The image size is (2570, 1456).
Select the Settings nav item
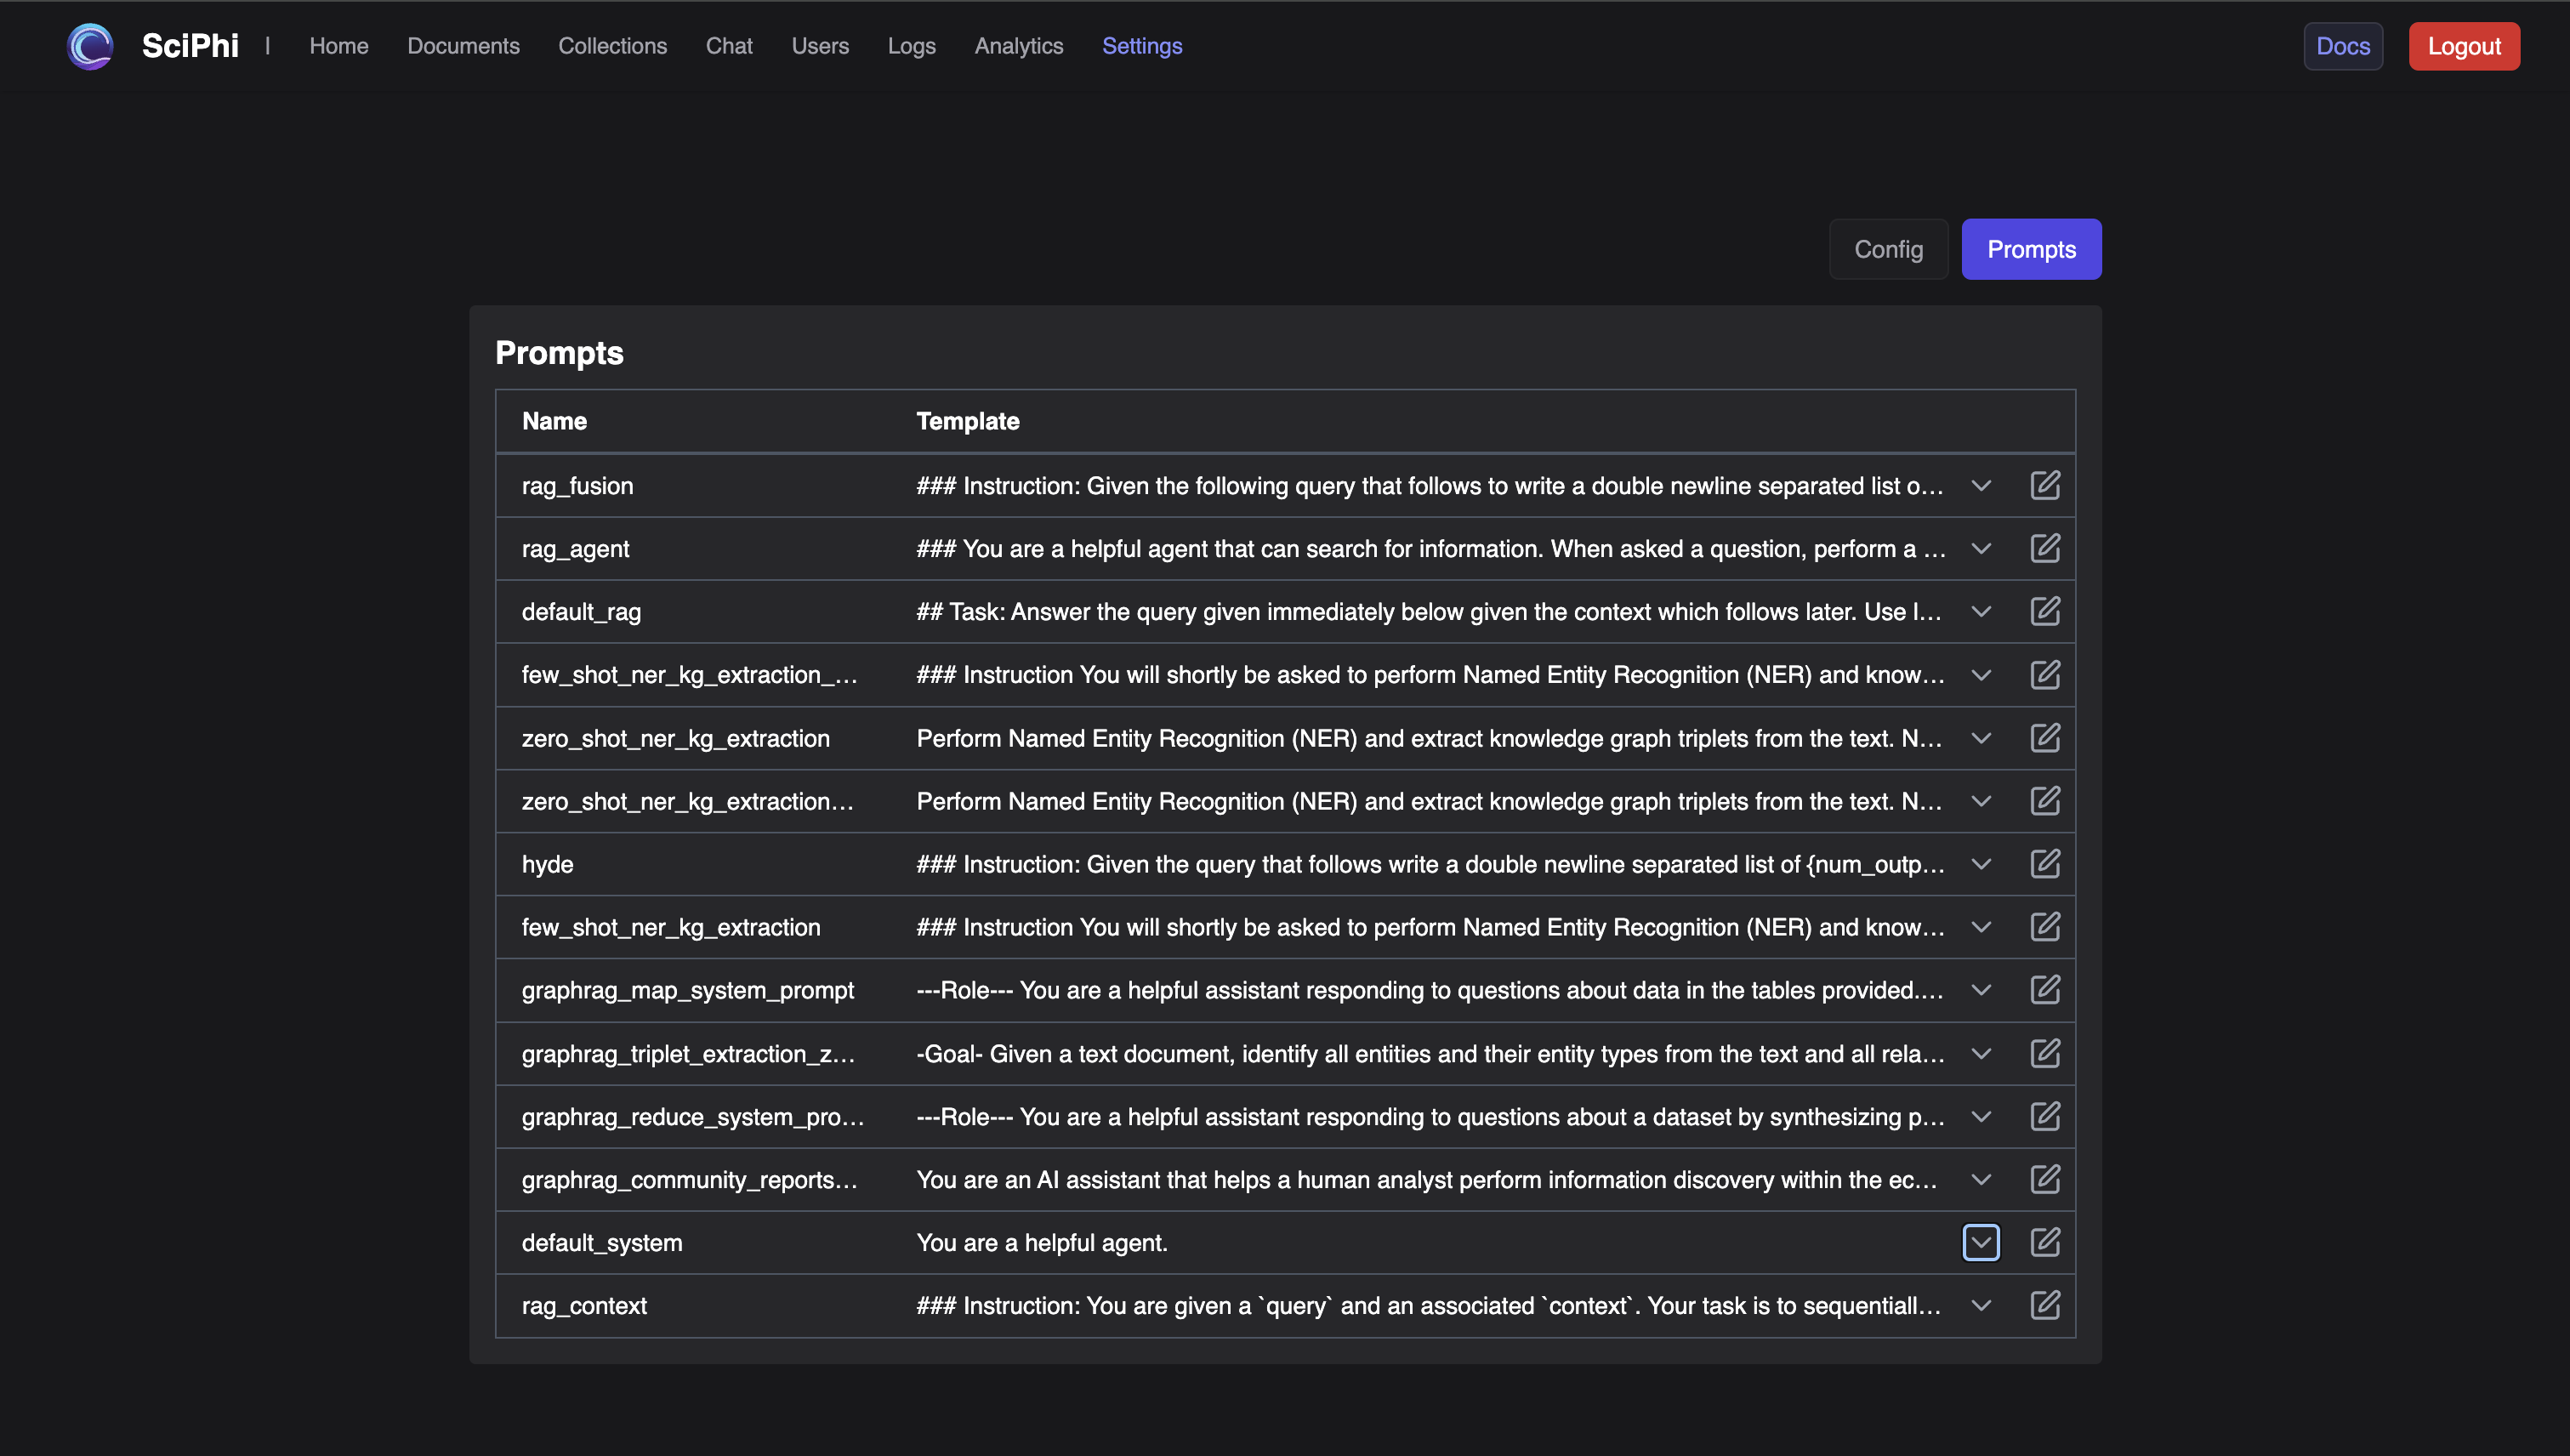1142,46
